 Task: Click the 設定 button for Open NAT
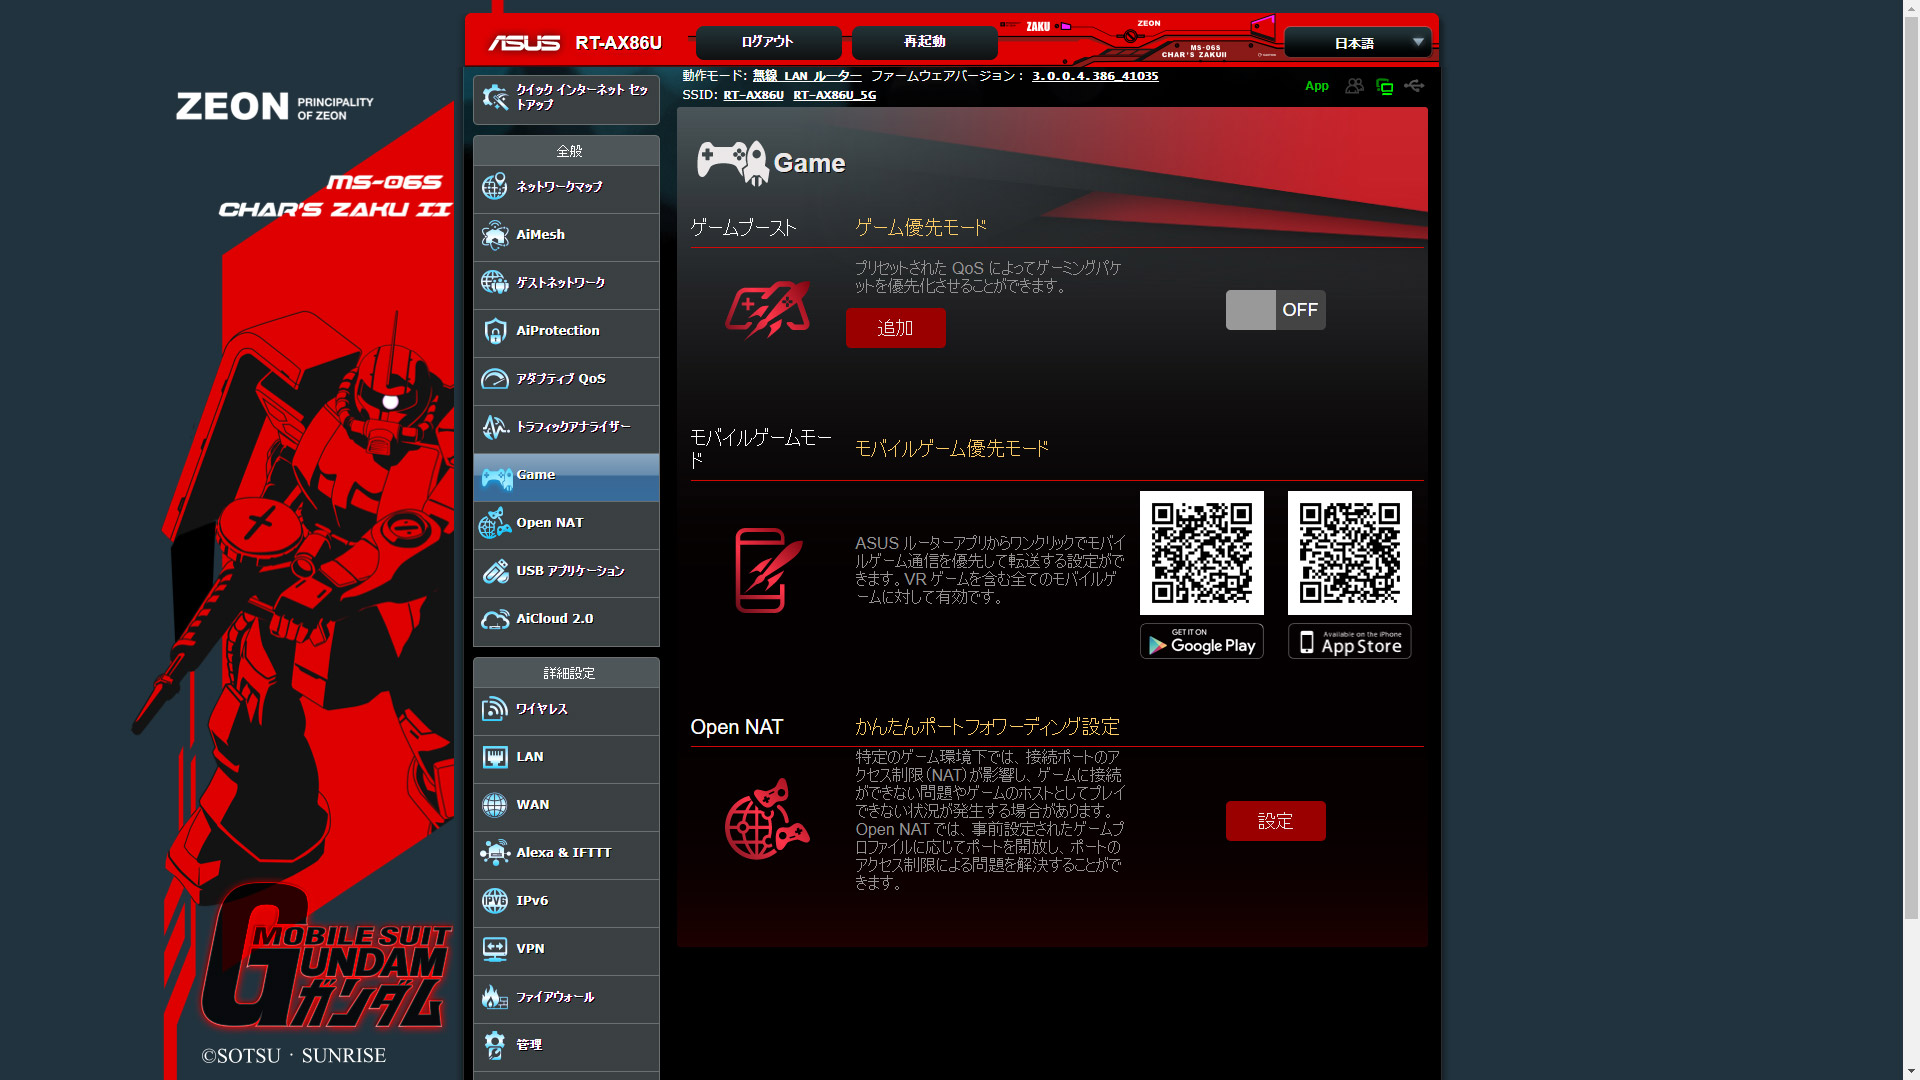(x=1275, y=821)
